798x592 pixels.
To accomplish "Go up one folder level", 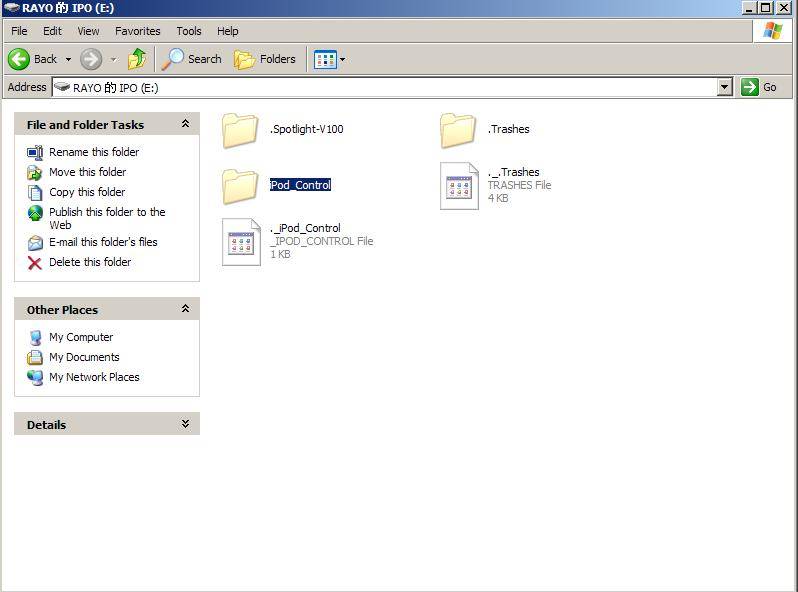I will pos(137,59).
